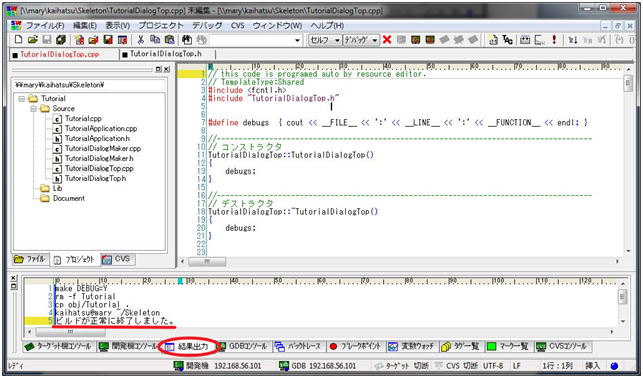643x378 pixels.
Task: Click the red exclamation mark icon
Action: [554, 40]
